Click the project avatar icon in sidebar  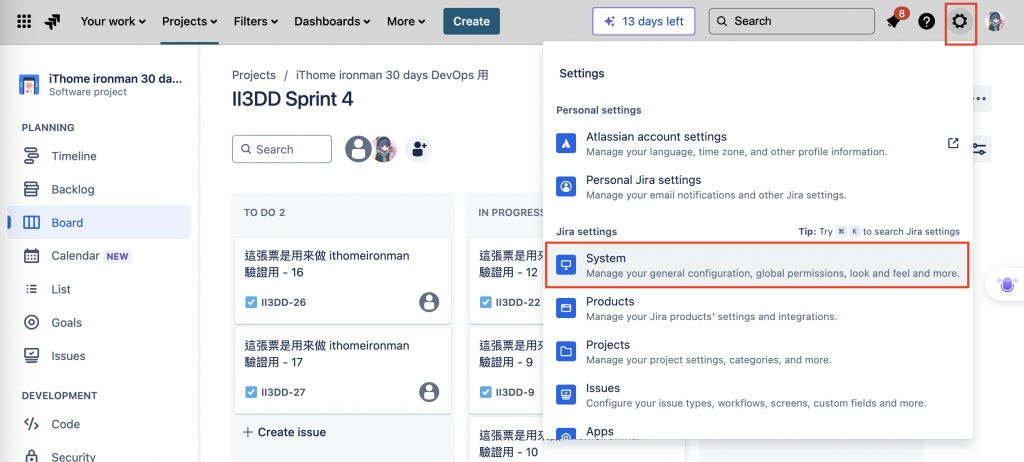[x=29, y=85]
